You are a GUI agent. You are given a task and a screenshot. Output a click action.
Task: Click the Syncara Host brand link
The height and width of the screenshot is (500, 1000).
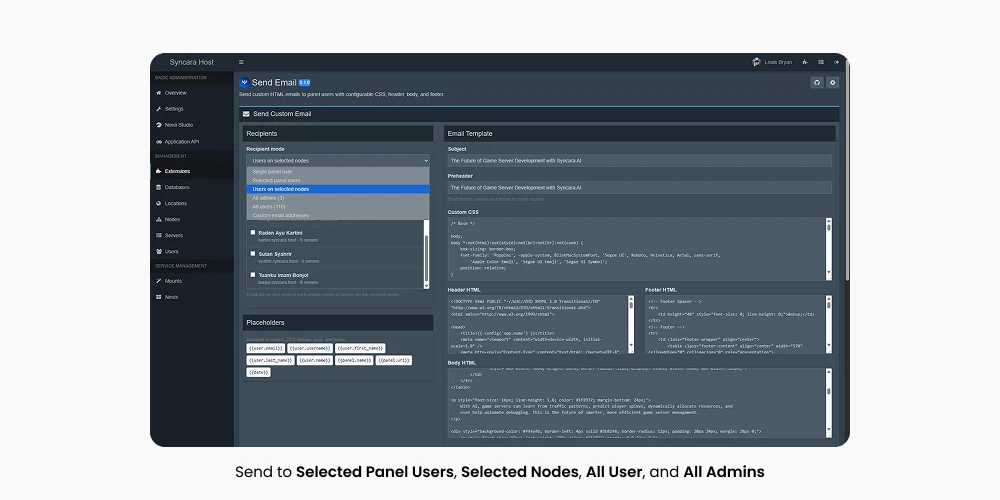coord(191,62)
